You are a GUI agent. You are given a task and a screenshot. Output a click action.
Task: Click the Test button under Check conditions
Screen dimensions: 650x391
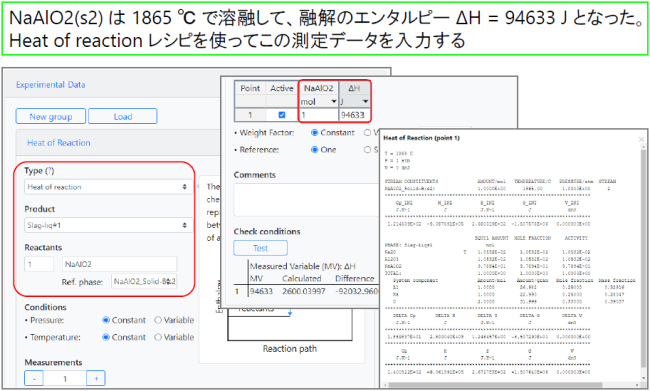[x=260, y=248]
